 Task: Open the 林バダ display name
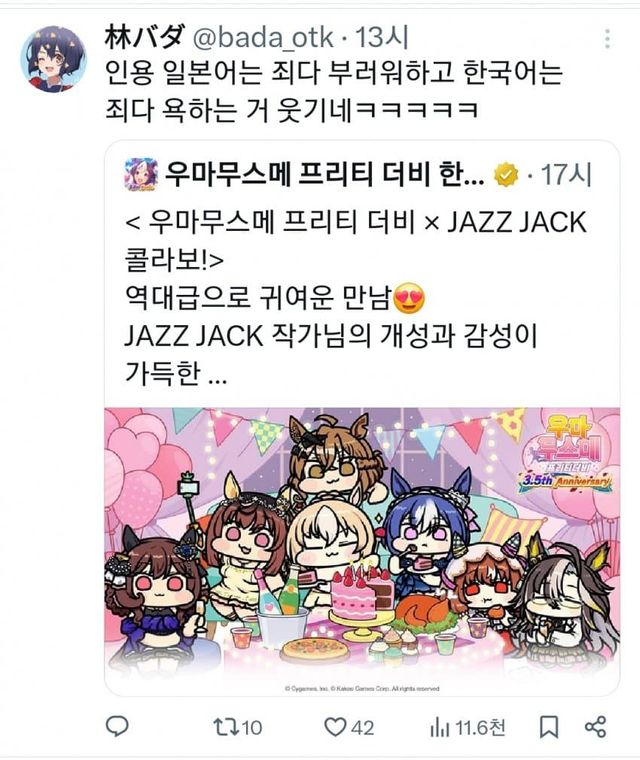(x=144, y=37)
